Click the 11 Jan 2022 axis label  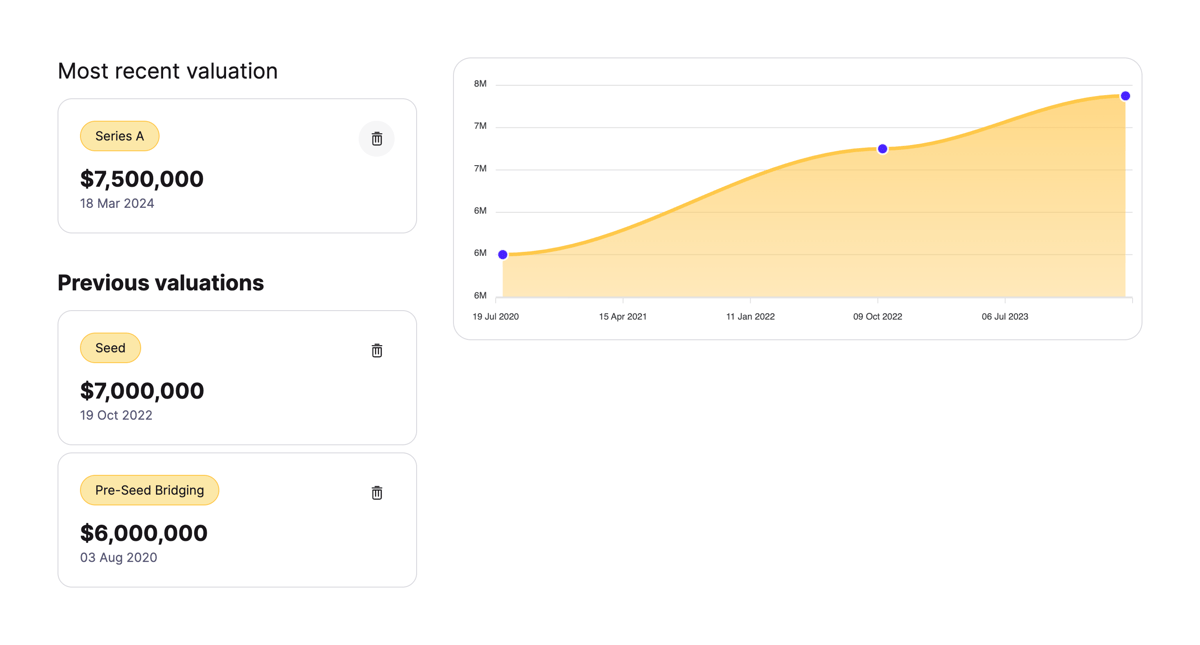tap(749, 316)
